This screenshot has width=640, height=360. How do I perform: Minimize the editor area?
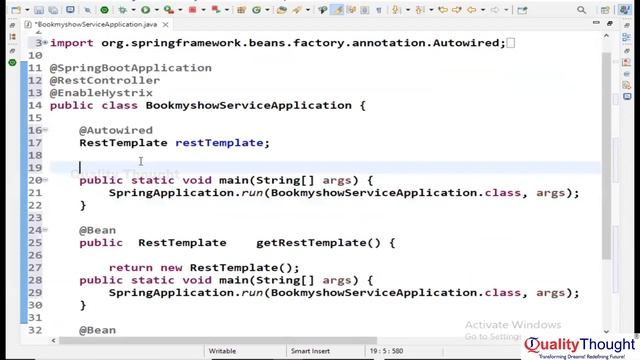(x=596, y=22)
